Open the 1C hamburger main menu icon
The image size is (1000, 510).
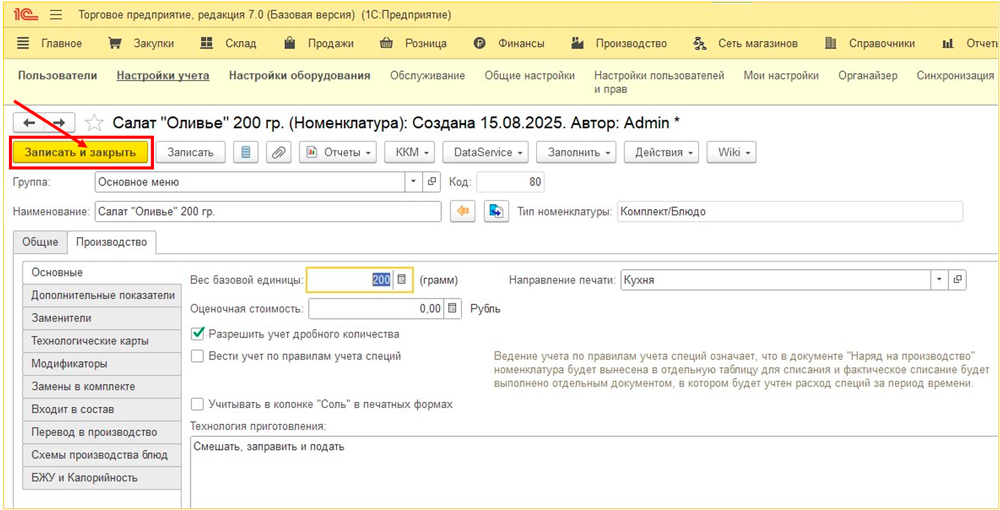pos(55,15)
